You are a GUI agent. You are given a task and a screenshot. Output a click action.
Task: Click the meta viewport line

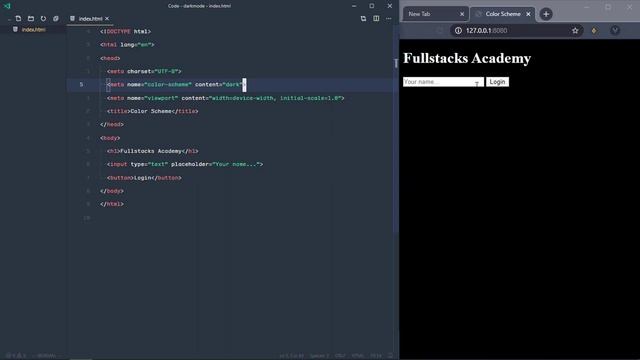click(225, 98)
